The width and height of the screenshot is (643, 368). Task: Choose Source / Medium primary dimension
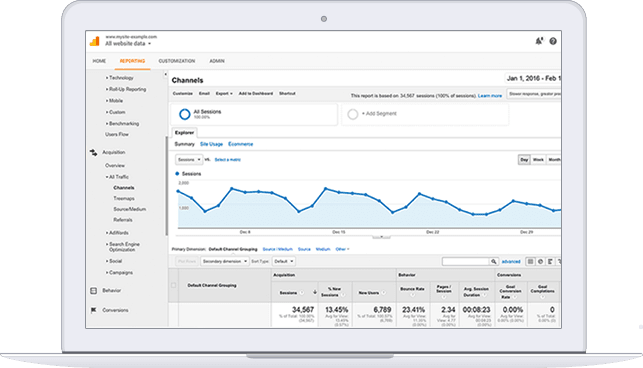[277, 249]
